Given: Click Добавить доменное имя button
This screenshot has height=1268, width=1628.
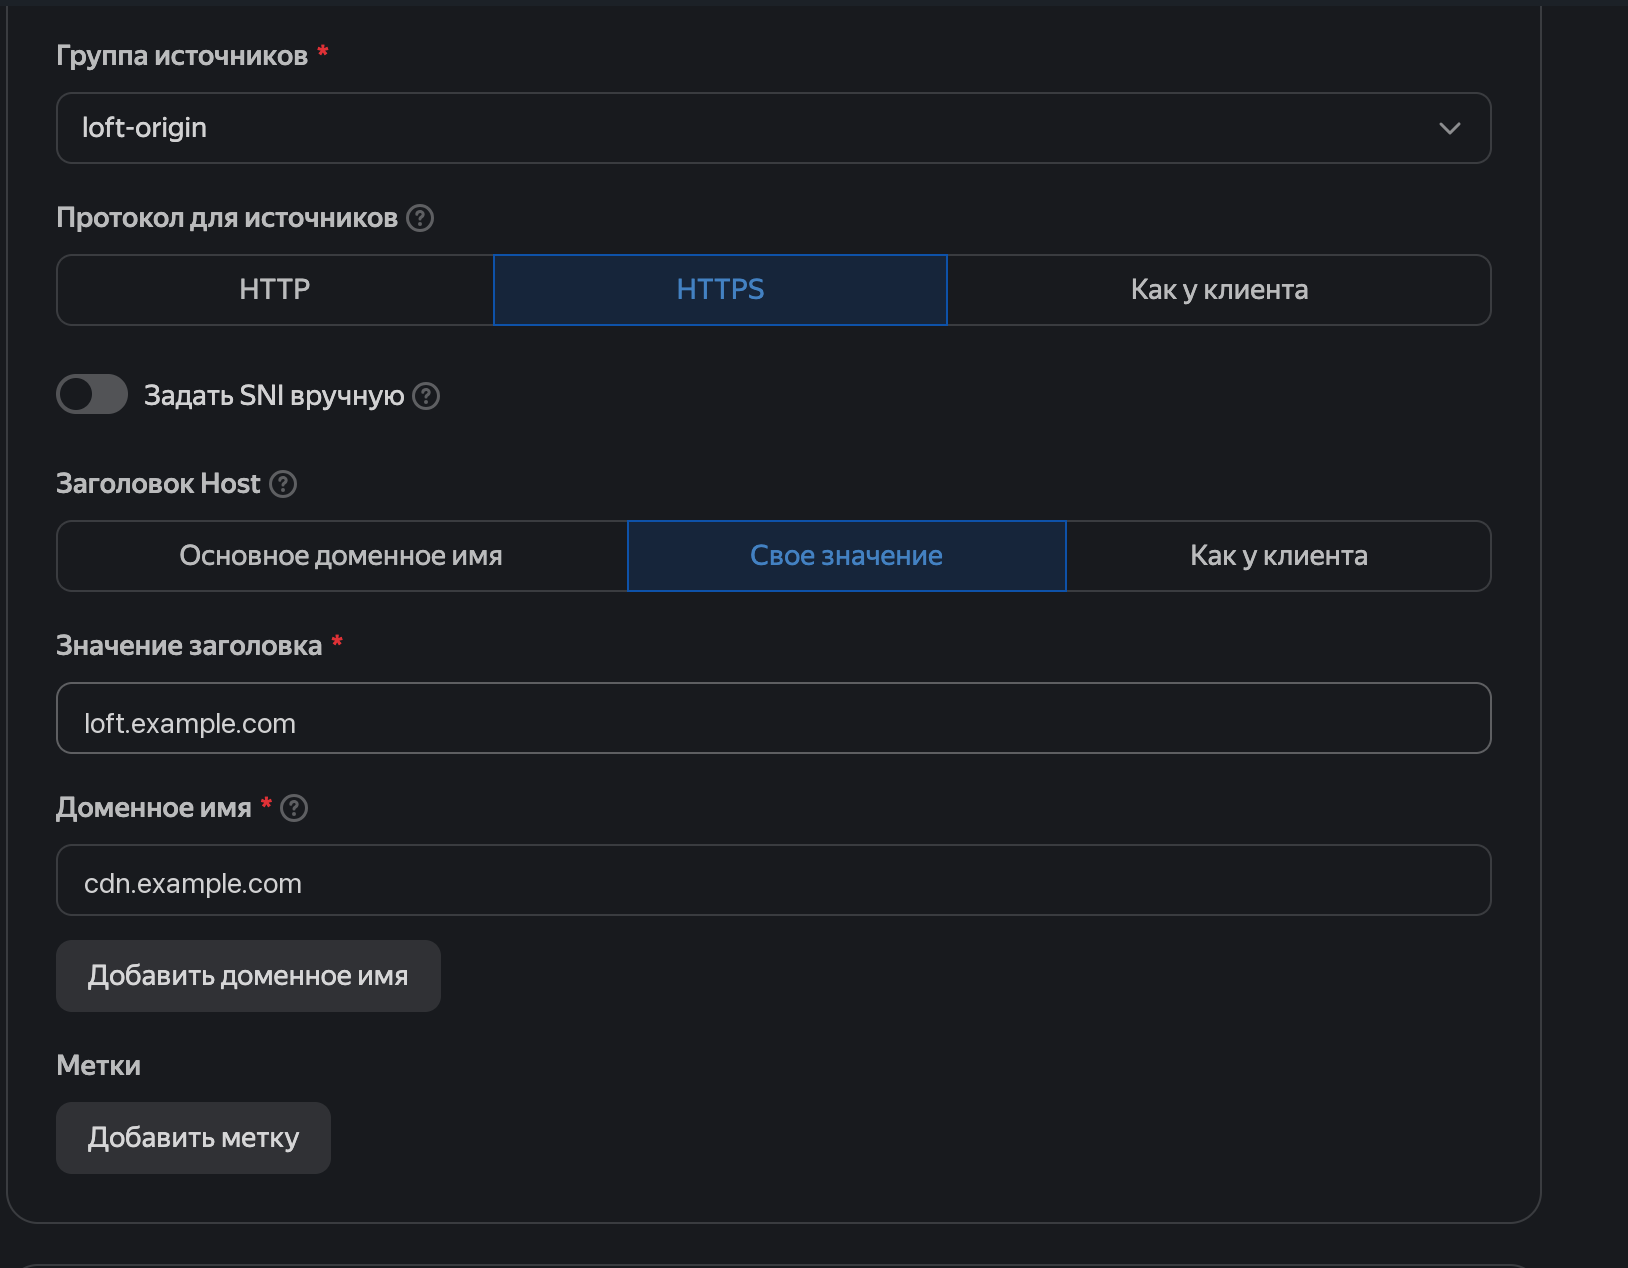Looking at the screenshot, I should [x=248, y=976].
